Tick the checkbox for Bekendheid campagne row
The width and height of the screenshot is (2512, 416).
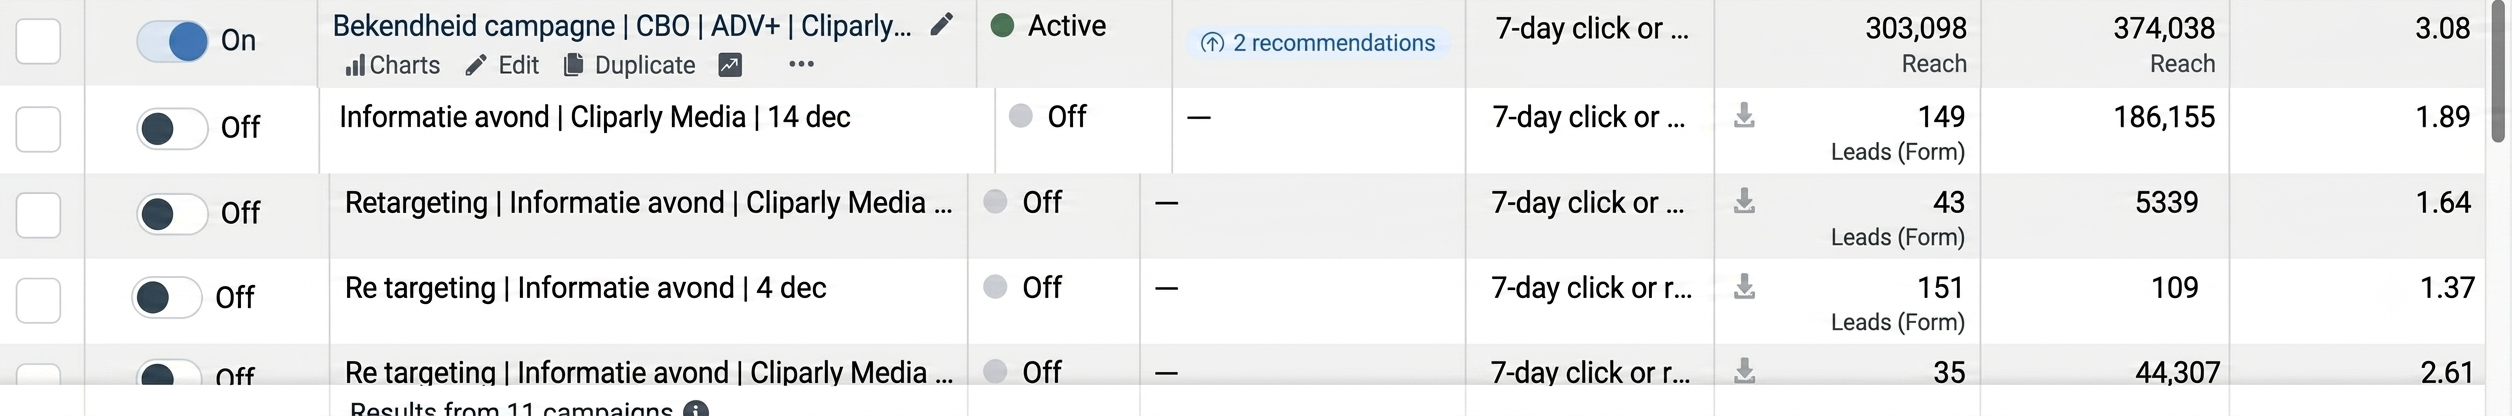[x=38, y=42]
